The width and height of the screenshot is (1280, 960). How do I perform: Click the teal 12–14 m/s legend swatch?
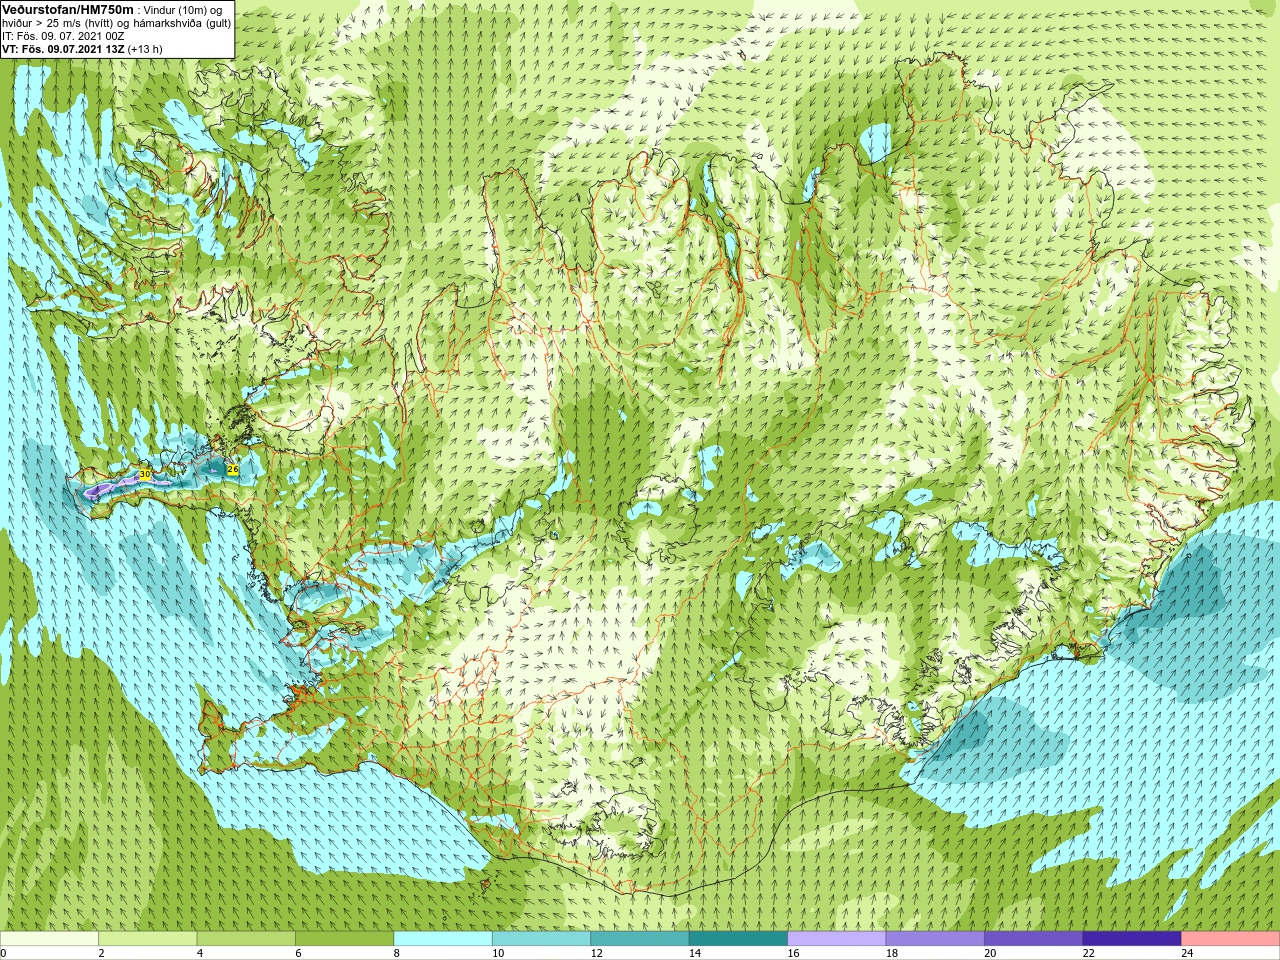coord(639,939)
